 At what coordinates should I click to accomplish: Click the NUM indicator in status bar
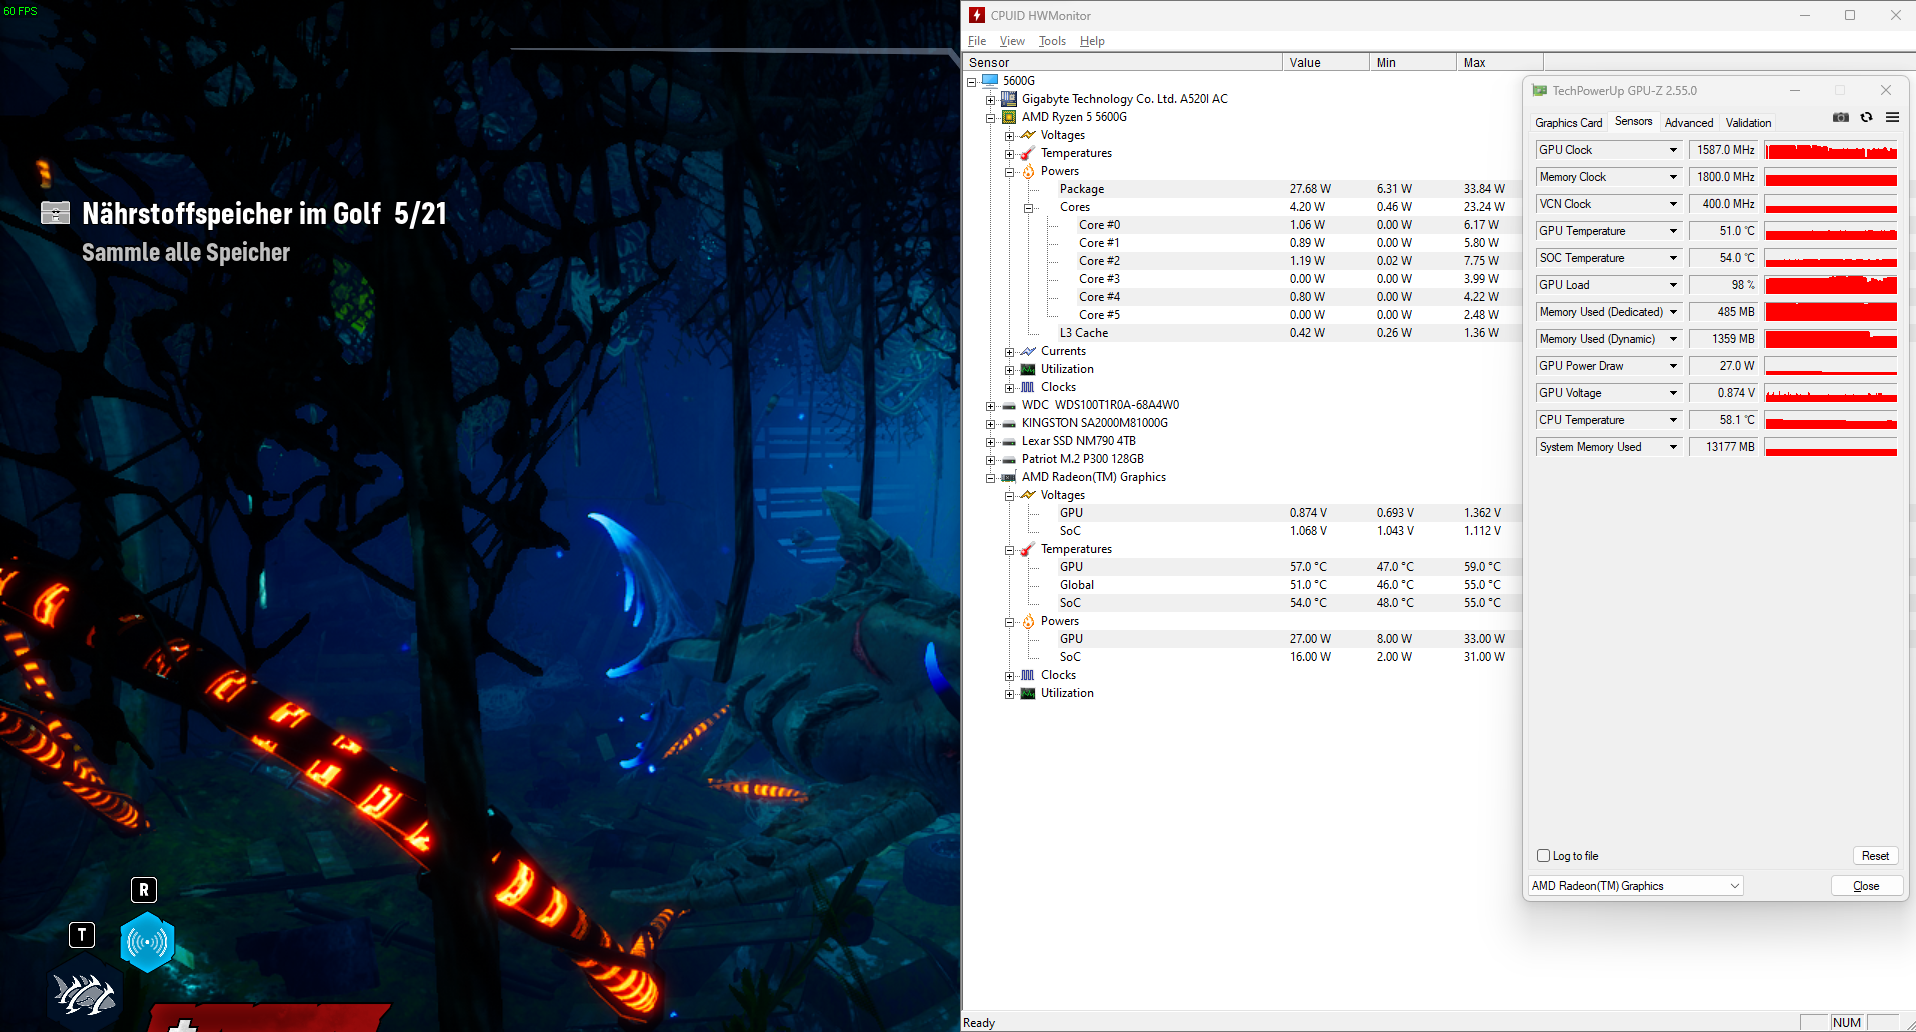pyautogui.click(x=1847, y=1022)
